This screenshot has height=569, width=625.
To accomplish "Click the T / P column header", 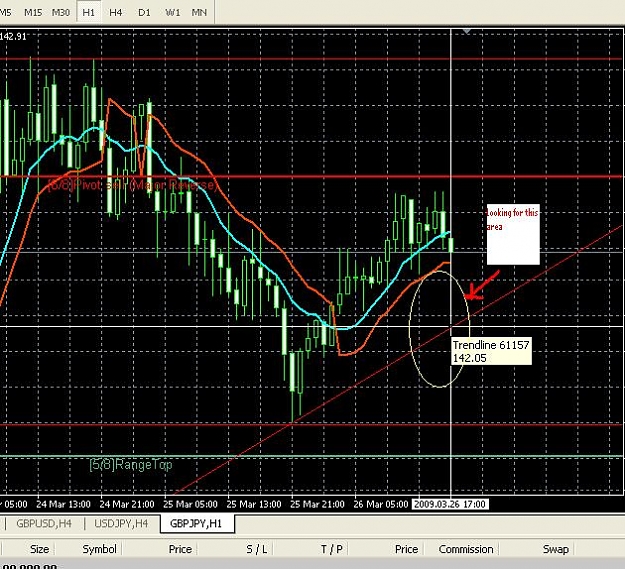I will pyautogui.click(x=332, y=549).
